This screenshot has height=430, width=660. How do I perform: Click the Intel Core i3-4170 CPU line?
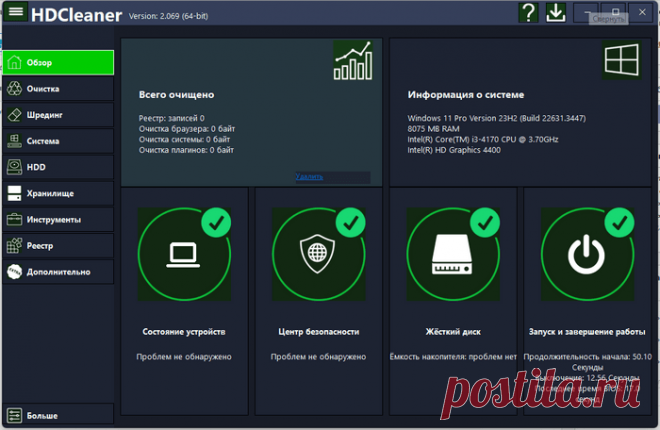click(x=483, y=139)
